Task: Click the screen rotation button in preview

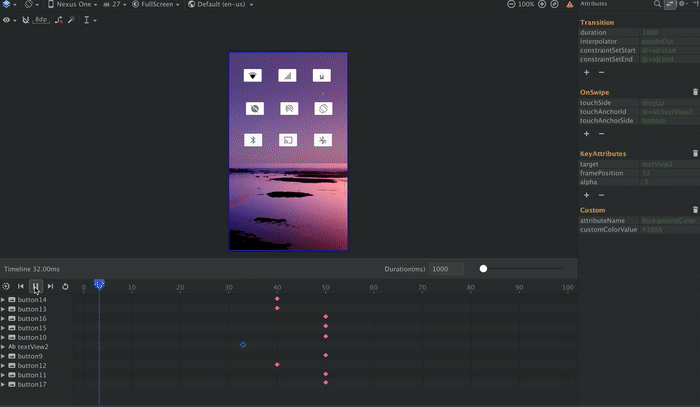Action: (323, 108)
